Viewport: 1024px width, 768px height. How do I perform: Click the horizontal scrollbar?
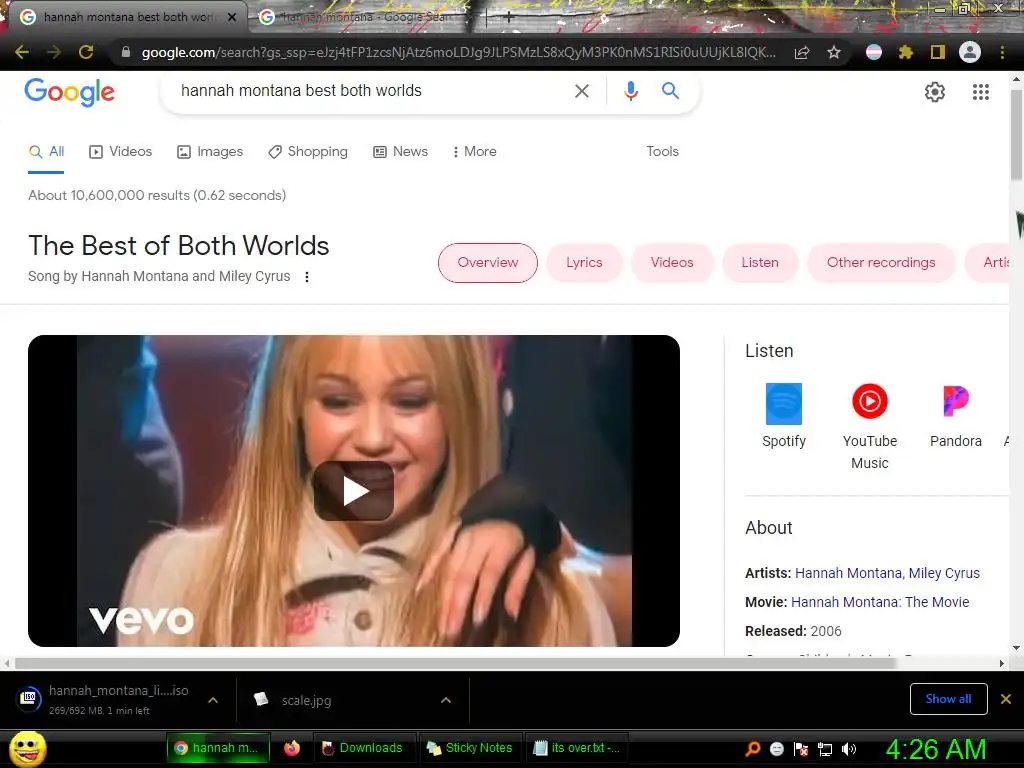[455, 664]
